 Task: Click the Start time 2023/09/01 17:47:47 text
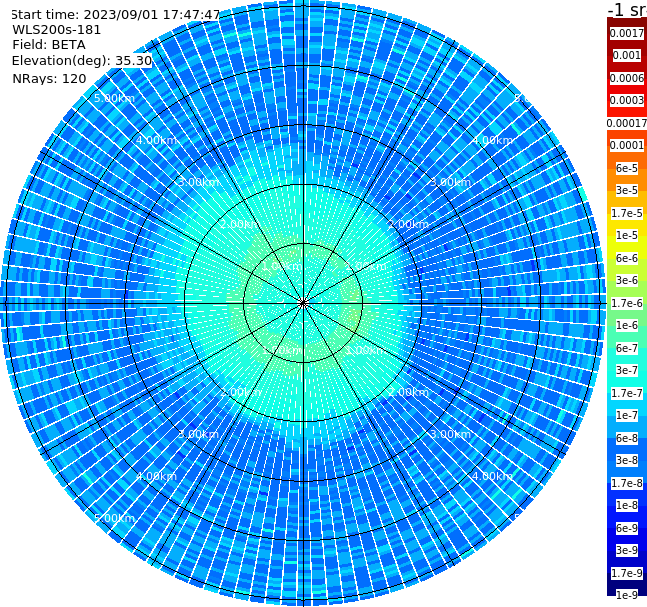coord(115,15)
